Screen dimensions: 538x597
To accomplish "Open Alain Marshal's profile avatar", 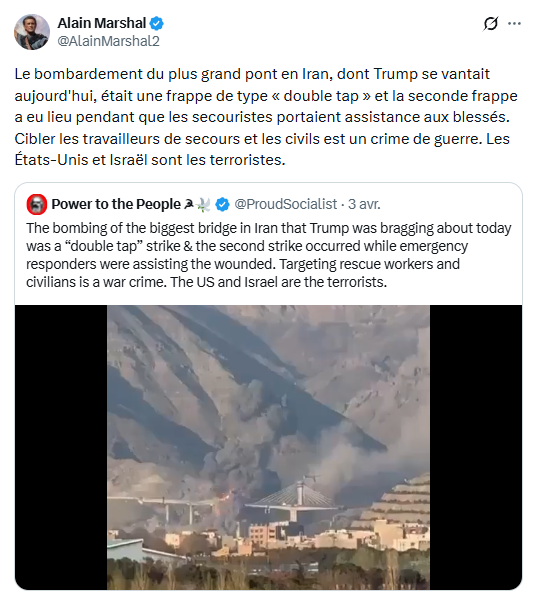I will [x=32, y=32].
